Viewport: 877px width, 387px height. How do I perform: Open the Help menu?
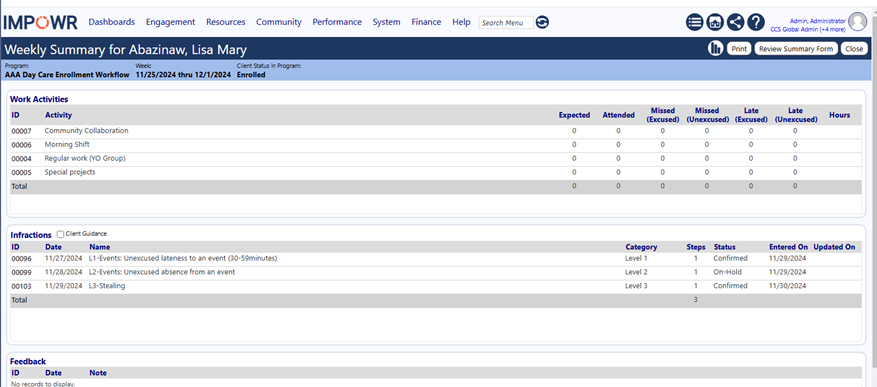pos(461,22)
